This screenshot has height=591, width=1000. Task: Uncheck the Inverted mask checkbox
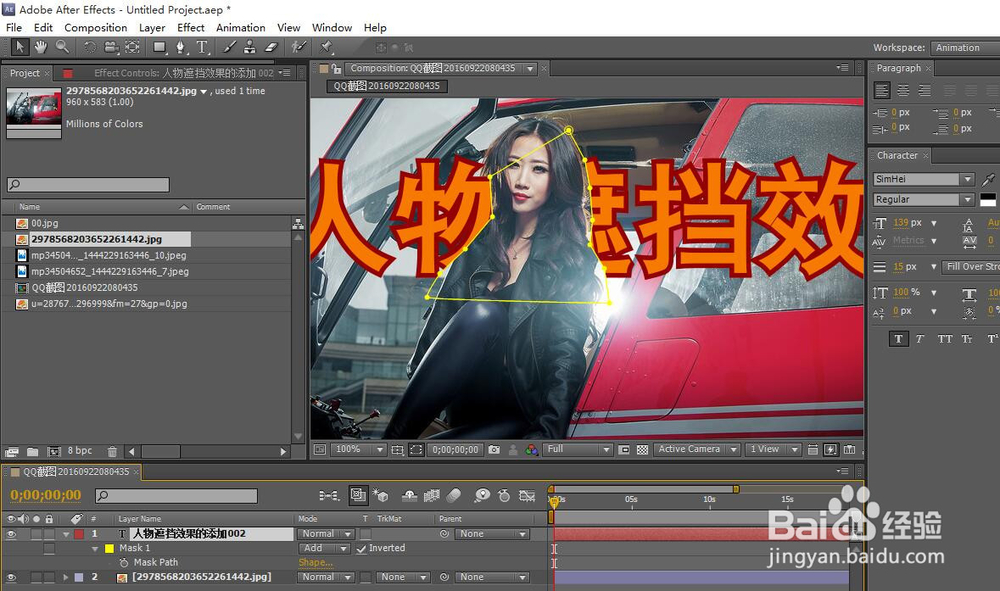tap(362, 549)
